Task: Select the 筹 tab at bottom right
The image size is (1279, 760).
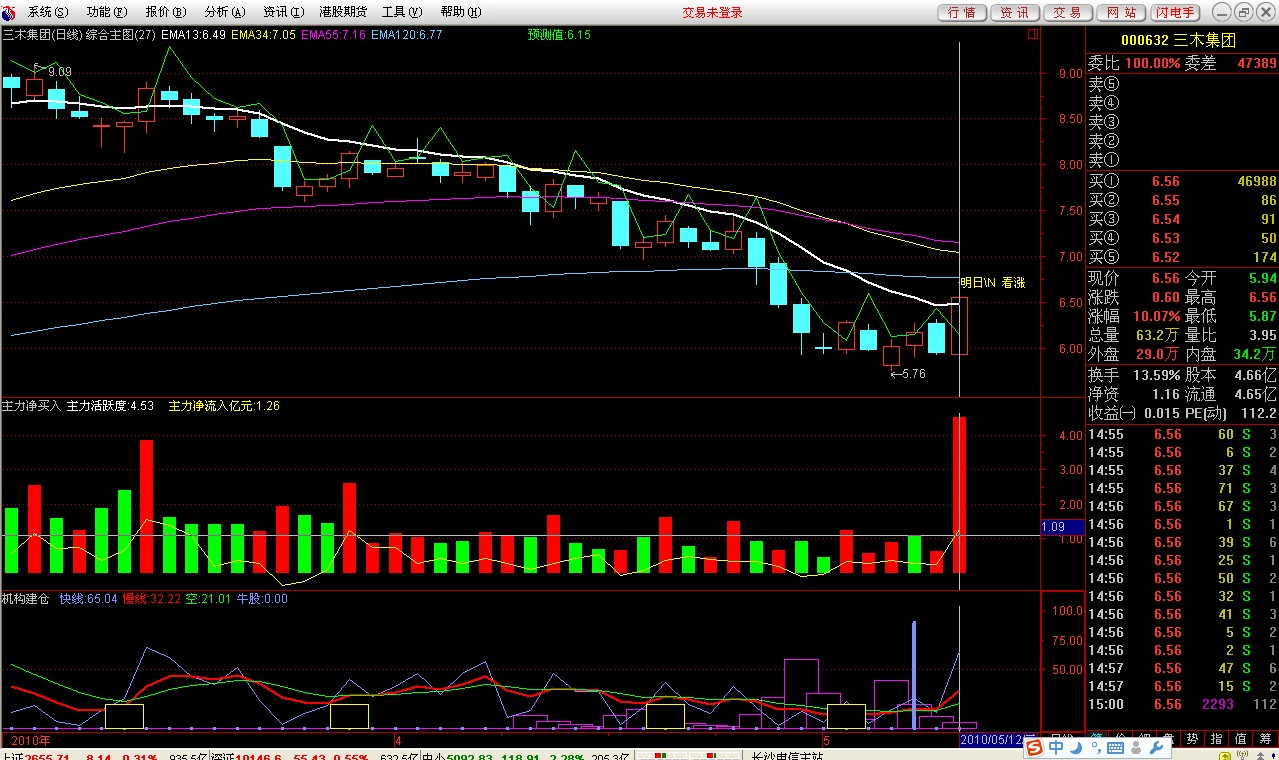Action: coord(1265,739)
